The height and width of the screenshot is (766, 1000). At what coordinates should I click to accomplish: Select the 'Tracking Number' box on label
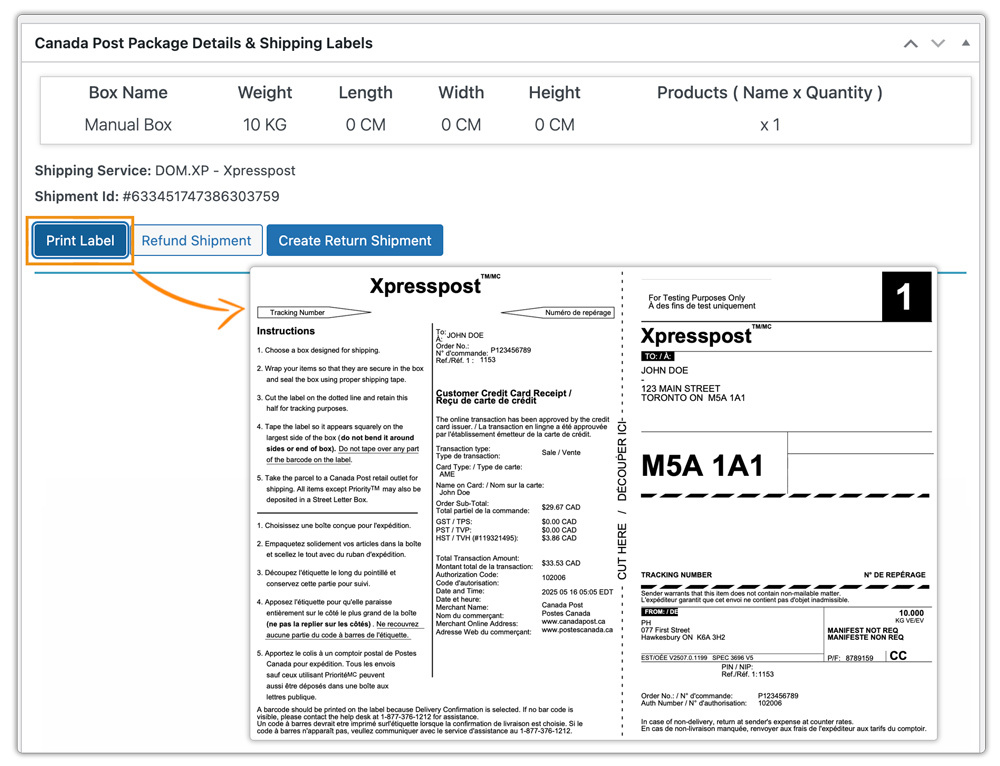313,313
